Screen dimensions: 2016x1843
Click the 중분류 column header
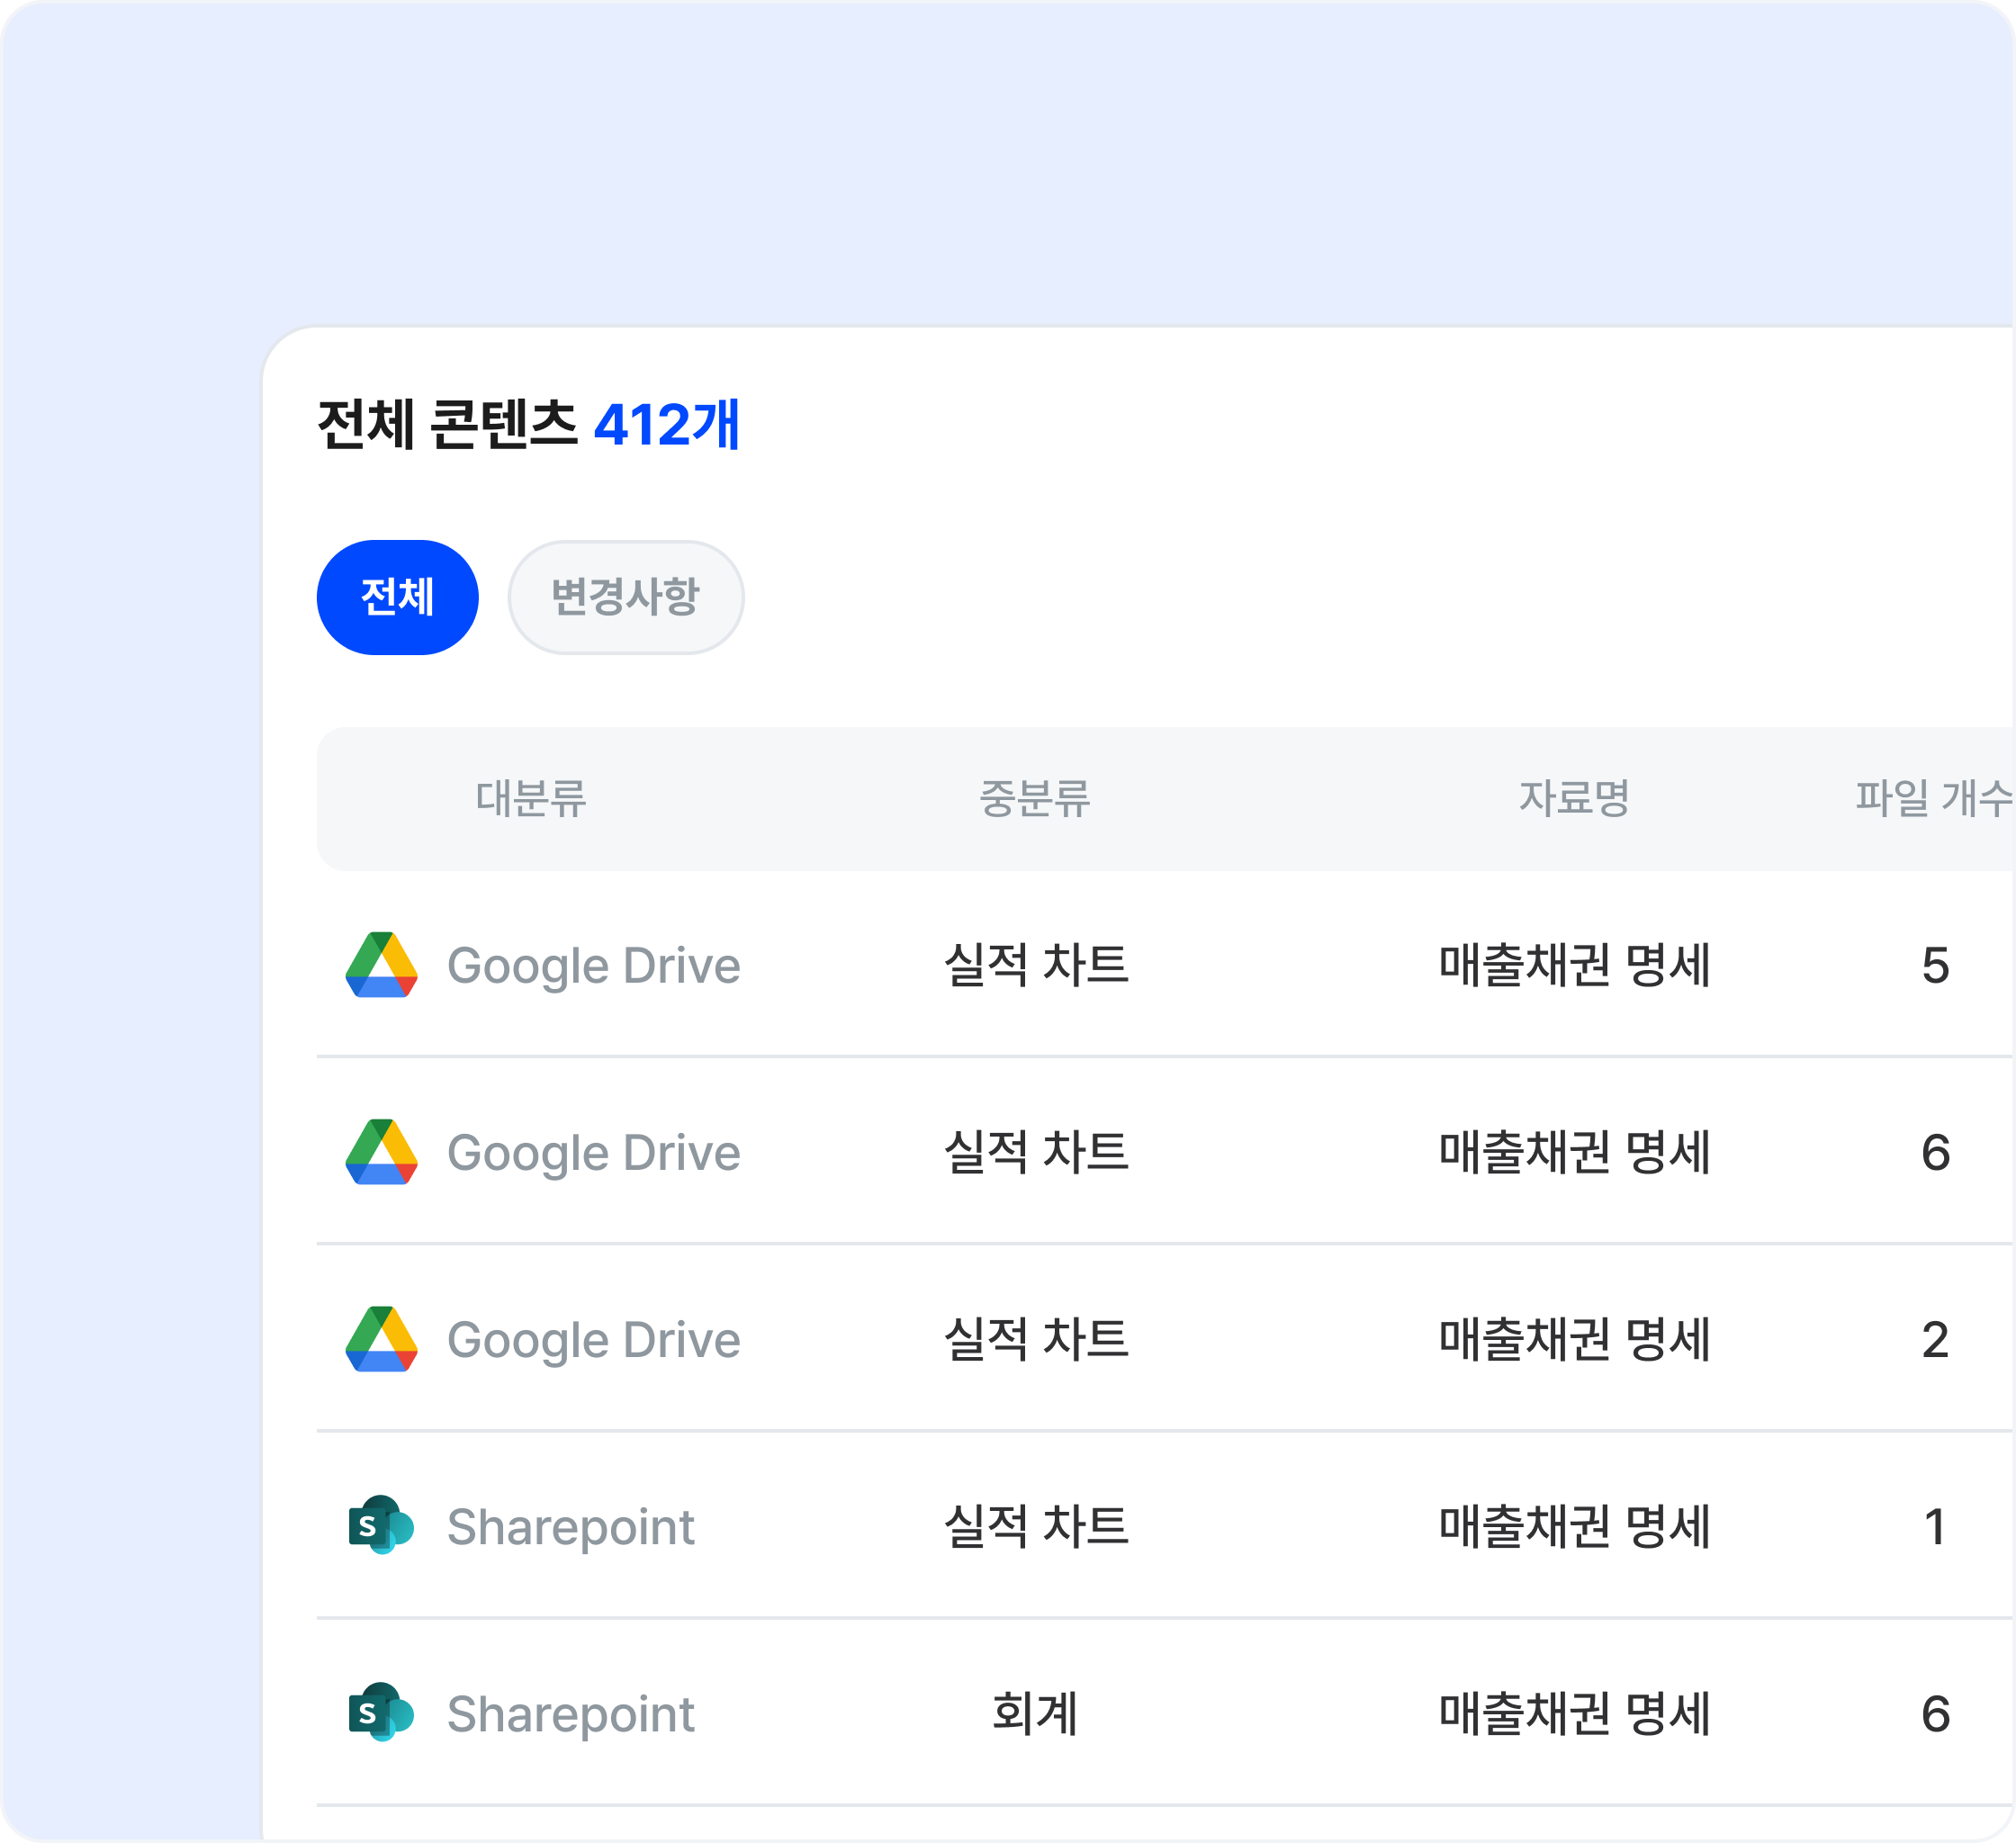click(1034, 798)
